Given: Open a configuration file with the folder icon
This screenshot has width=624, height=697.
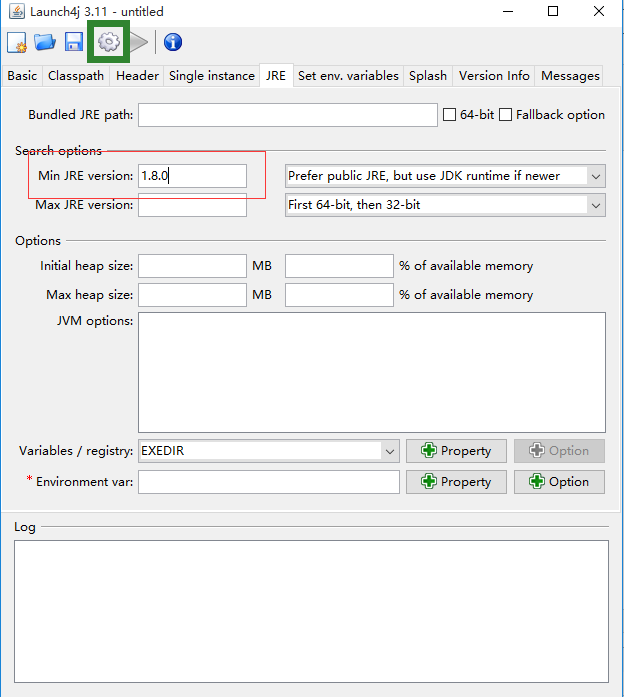Looking at the screenshot, I should tap(45, 42).
